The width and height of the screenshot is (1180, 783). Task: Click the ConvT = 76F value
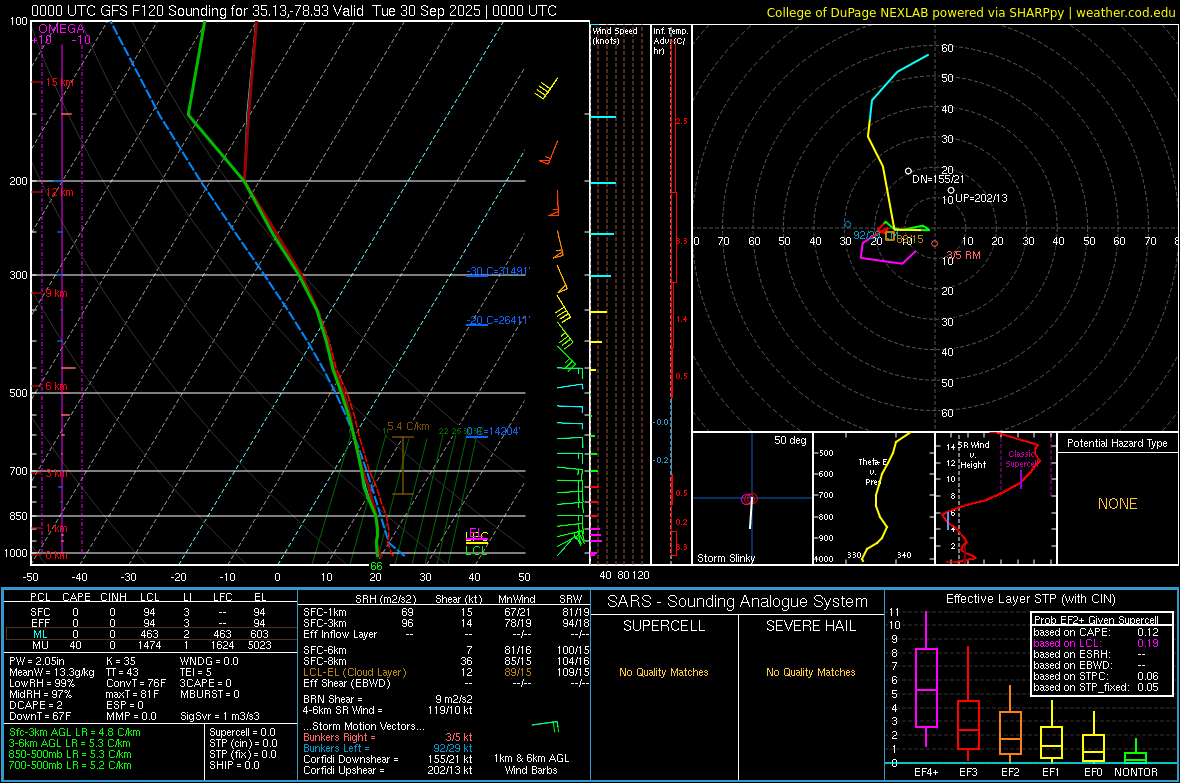[x=136, y=683]
